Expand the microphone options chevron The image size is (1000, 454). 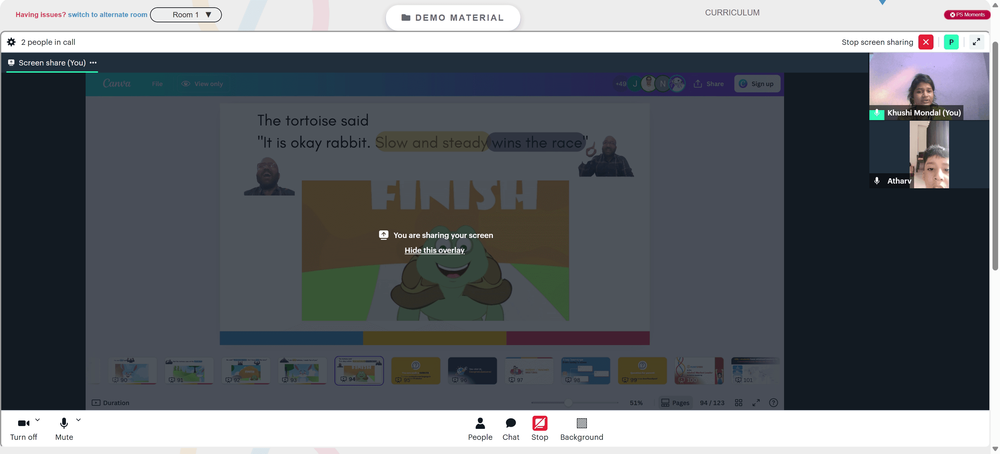pos(78,420)
